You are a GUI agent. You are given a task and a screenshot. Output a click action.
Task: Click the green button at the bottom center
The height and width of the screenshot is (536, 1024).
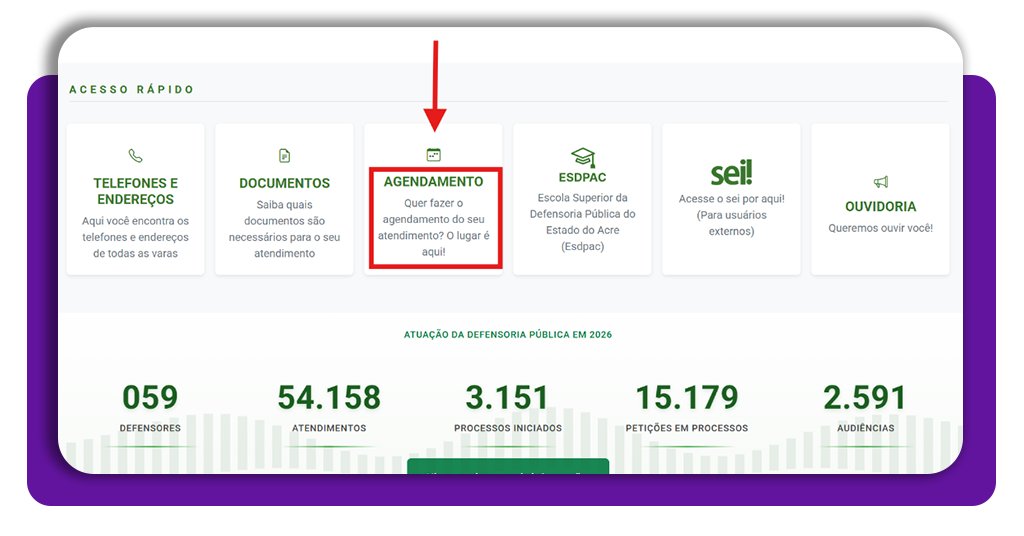(x=508, y=466)
